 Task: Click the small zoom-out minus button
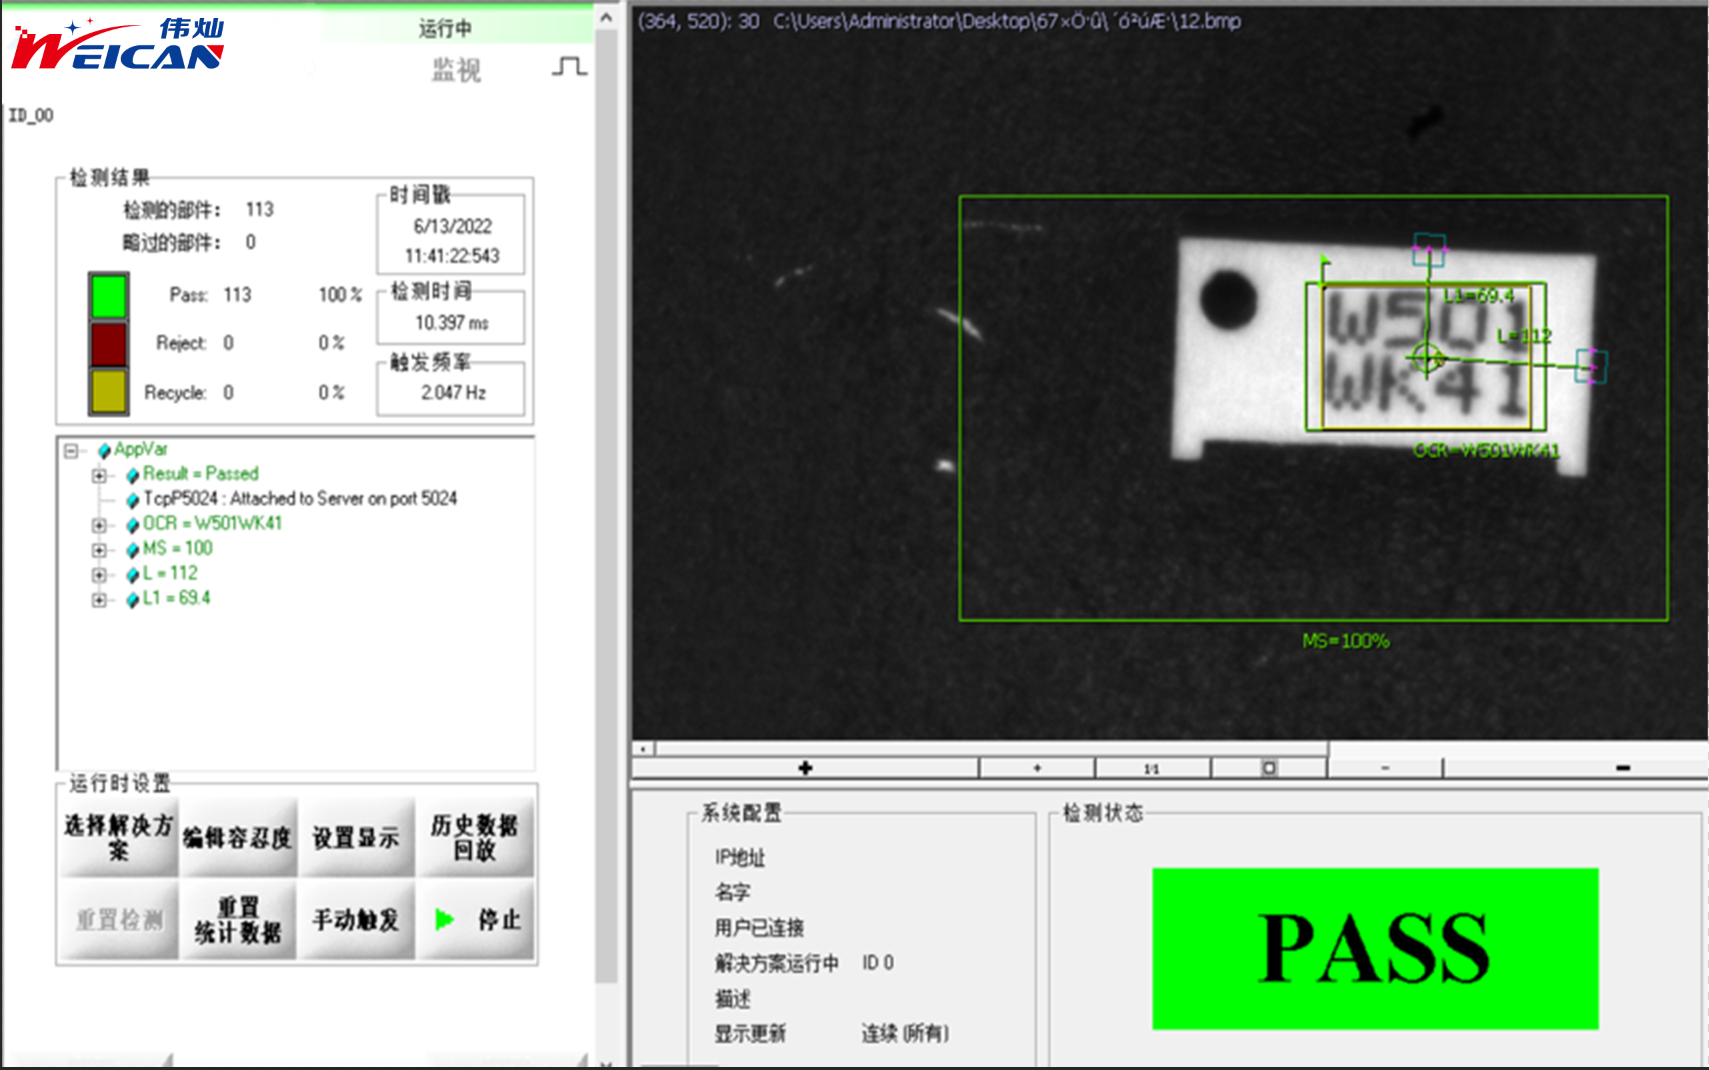click(x=1385, y=768)
